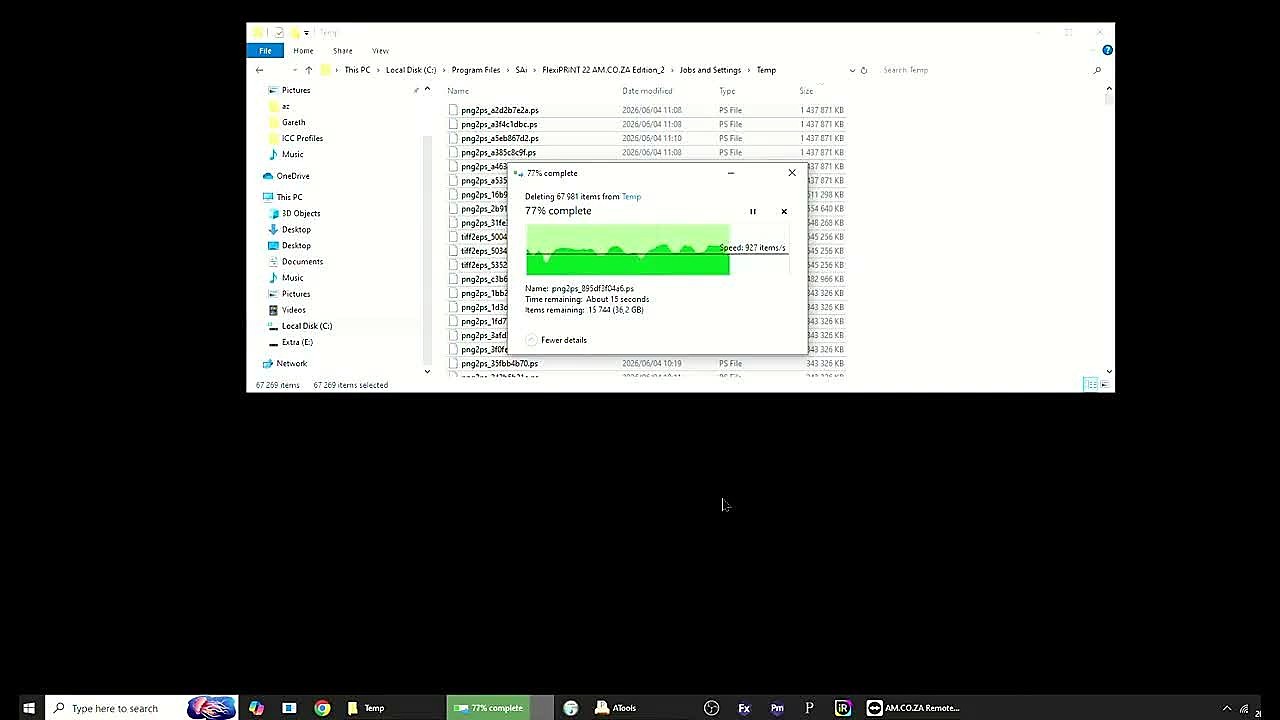This screenshot has height=720, width=1280.
Task: Switch to the large thumbnails view icon
Action: [x=1105, y=385]
